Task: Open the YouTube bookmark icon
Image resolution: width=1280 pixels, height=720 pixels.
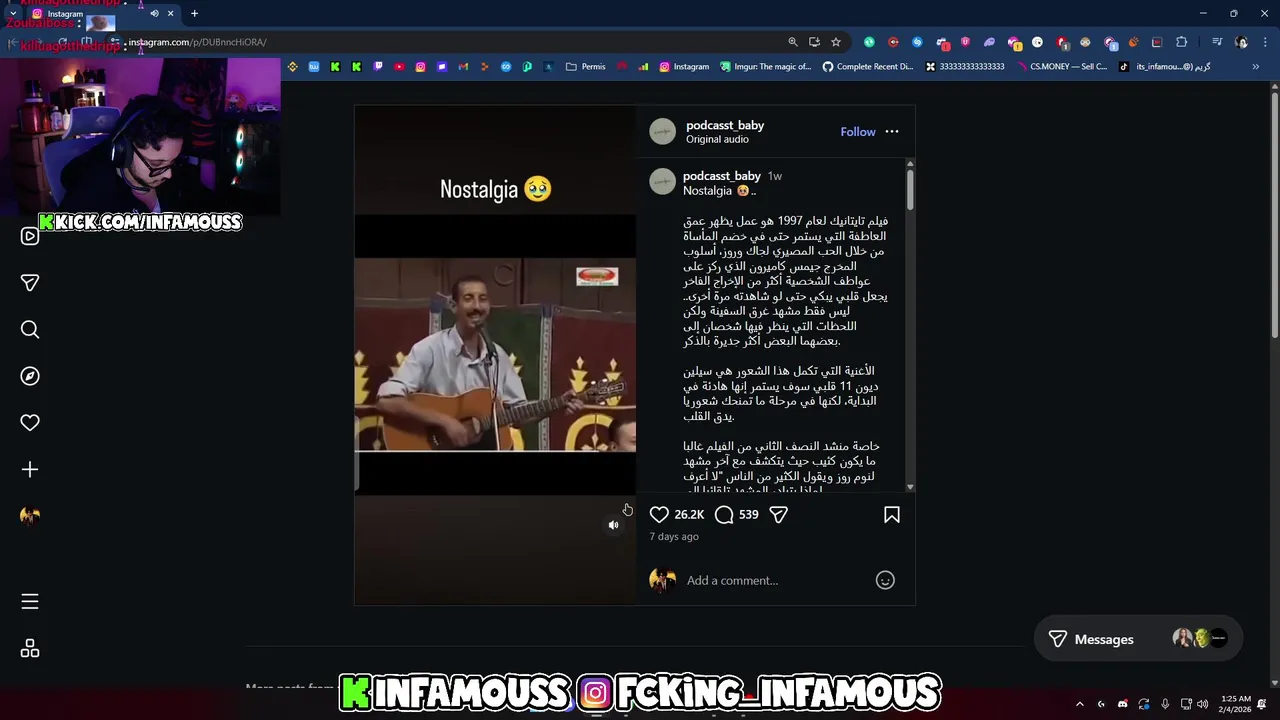Action: [x=399, y=67]
